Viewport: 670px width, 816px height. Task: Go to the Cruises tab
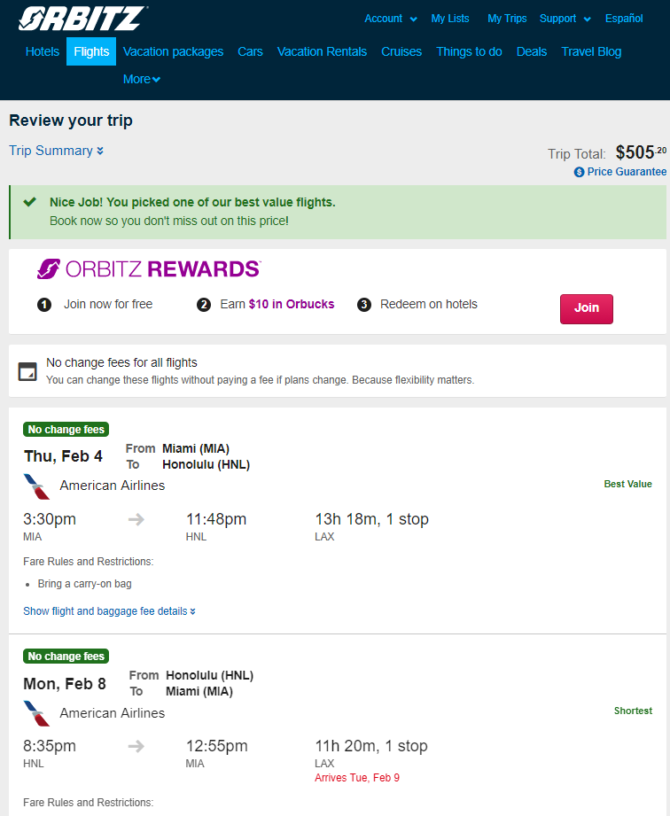click(x=401, y=52)
